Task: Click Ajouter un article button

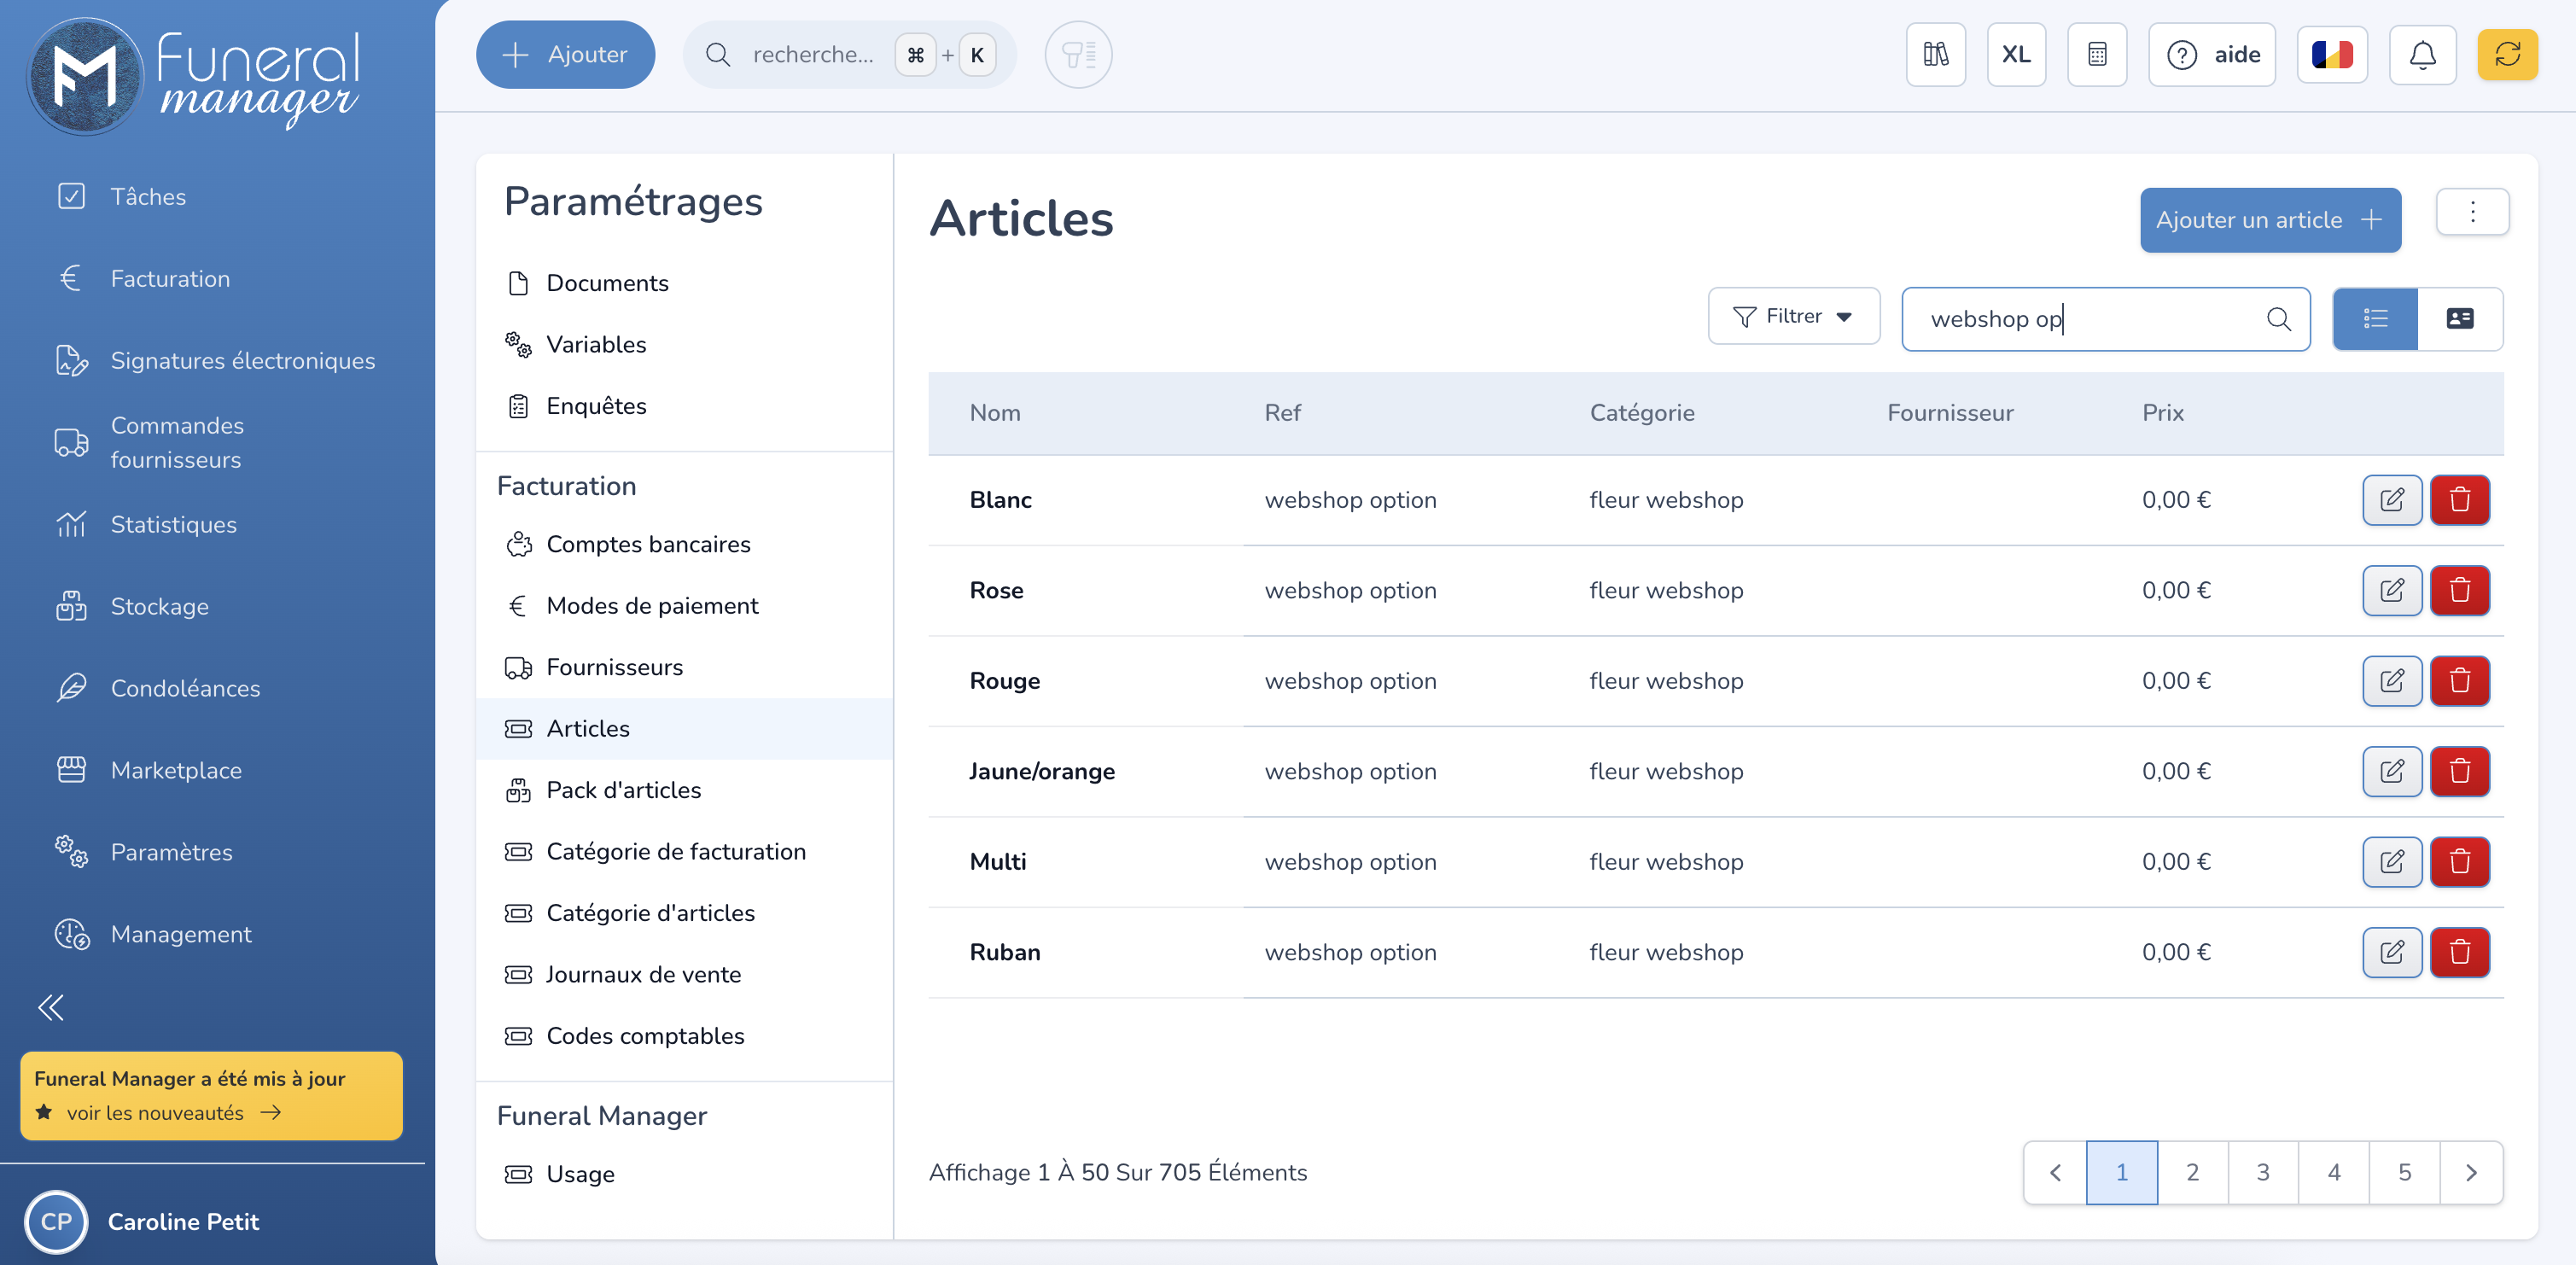Action: (x=2269, y=220)
